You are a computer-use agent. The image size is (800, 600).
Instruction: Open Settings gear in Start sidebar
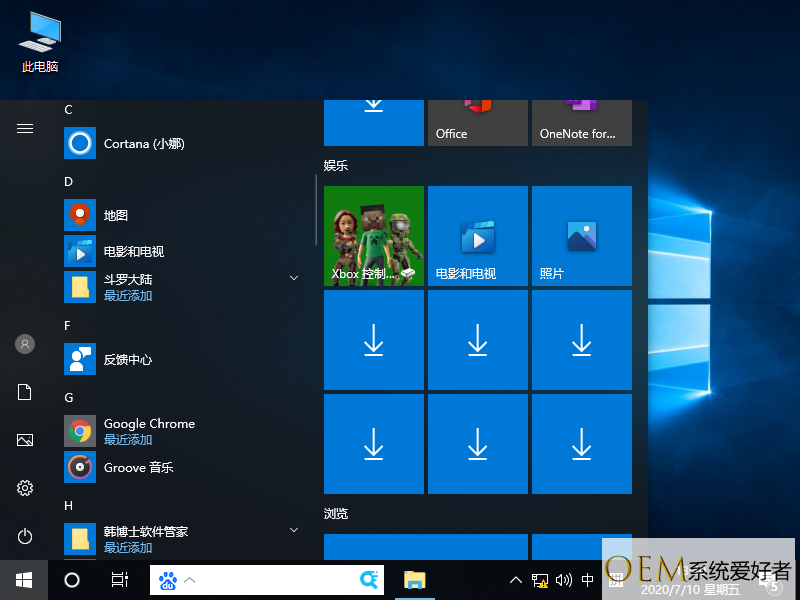(25, 488)
